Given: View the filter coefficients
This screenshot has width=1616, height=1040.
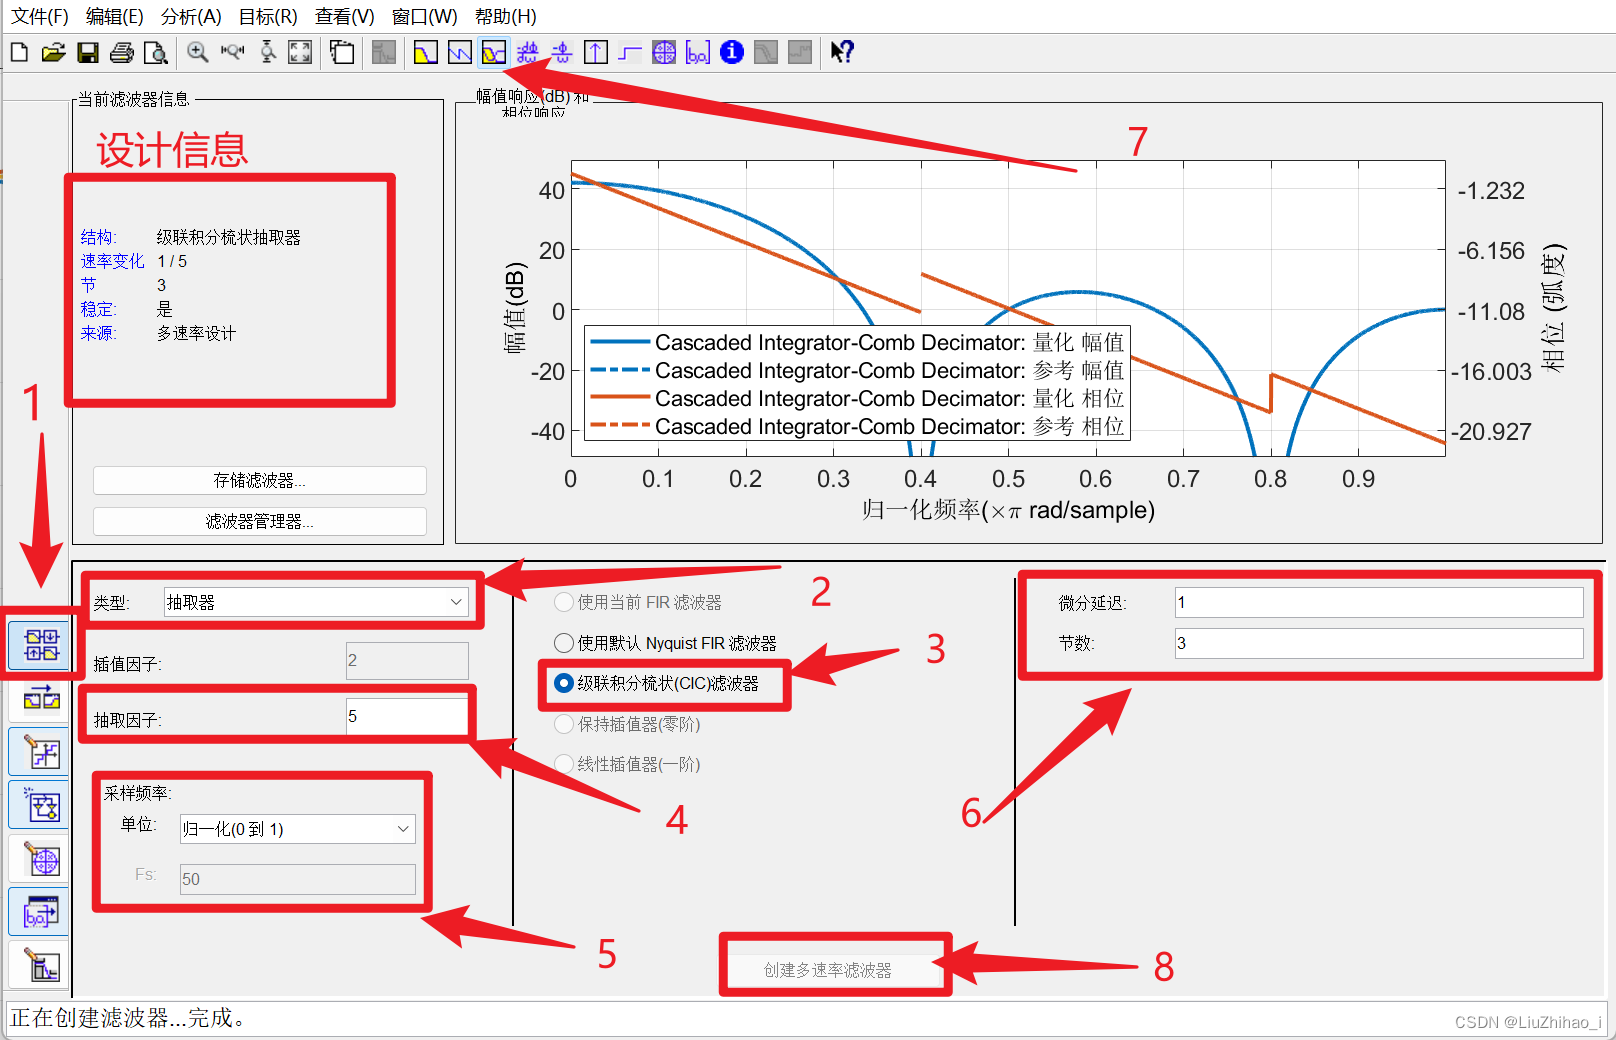Looking at the screenshot, I should [x=698, y=52].
